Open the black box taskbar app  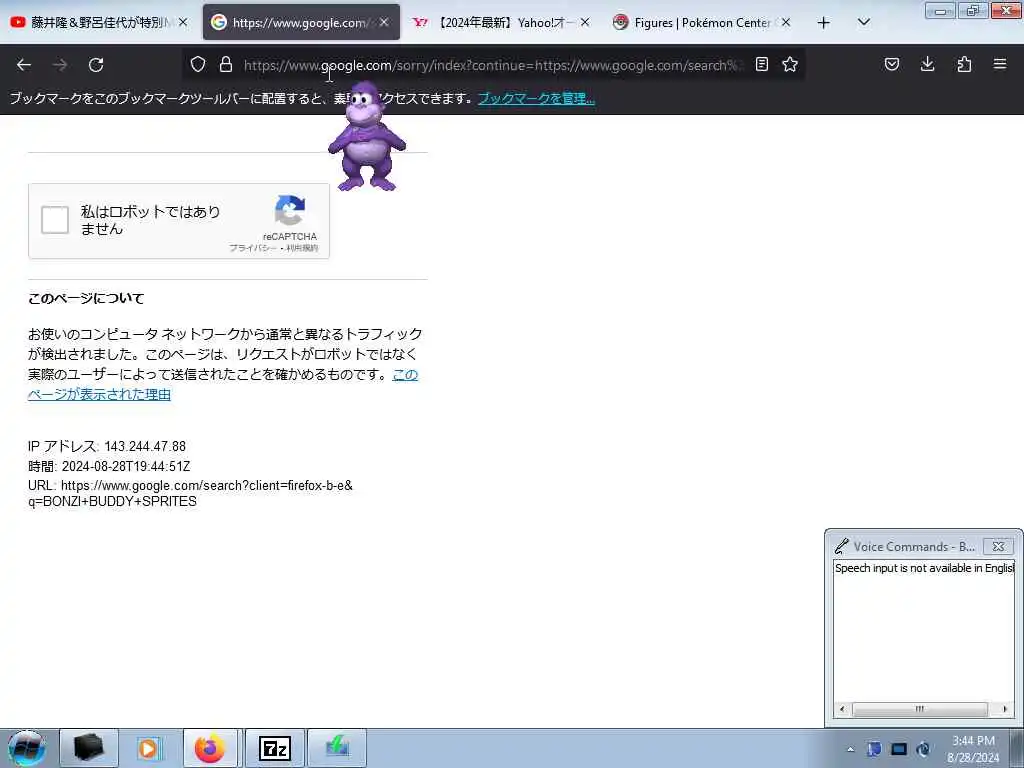[89, 748]
